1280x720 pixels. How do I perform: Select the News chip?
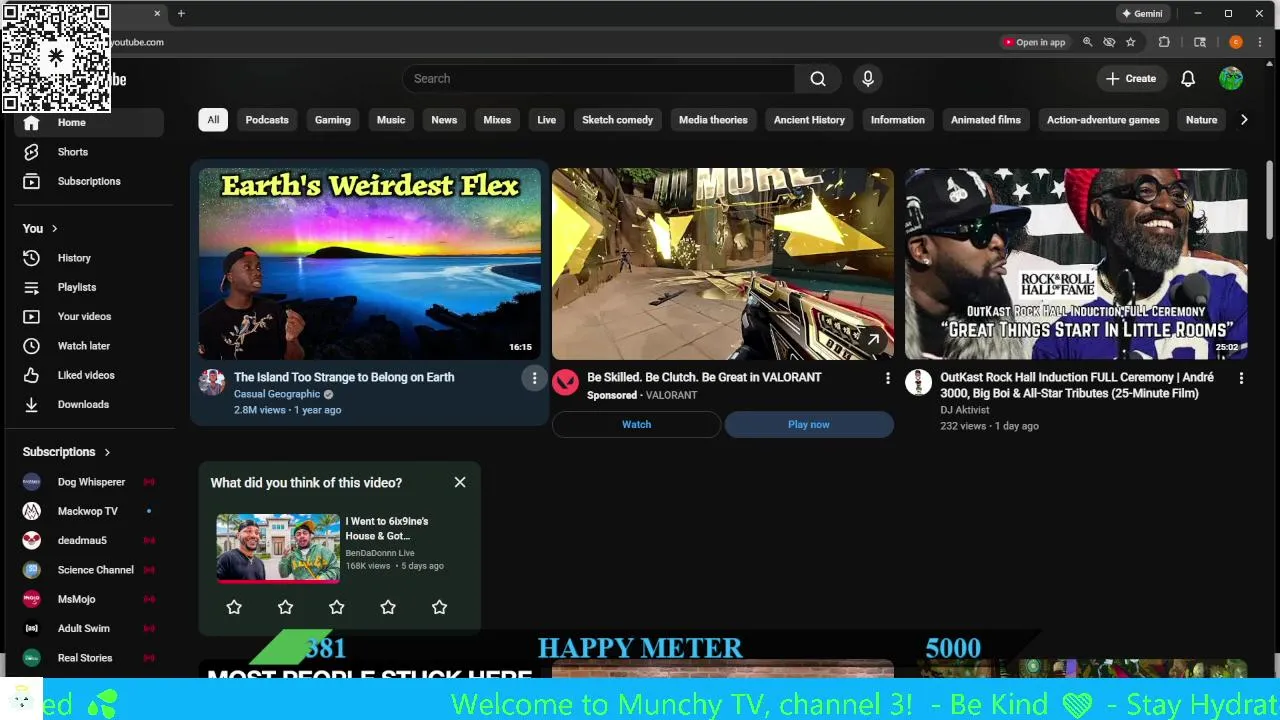444,120
